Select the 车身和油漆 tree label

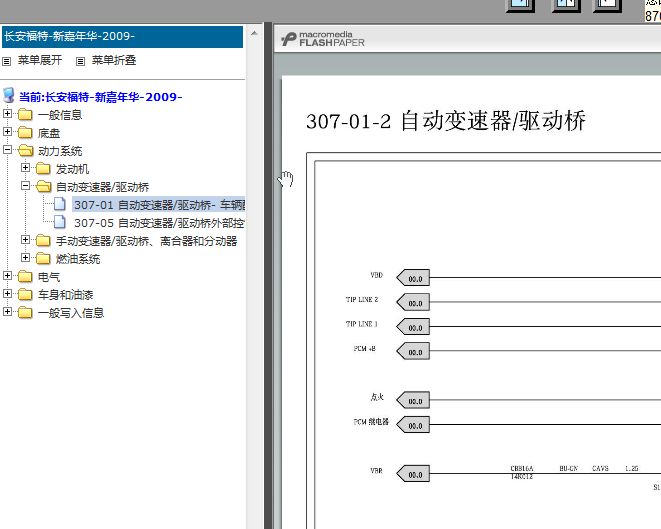[65, 295]
